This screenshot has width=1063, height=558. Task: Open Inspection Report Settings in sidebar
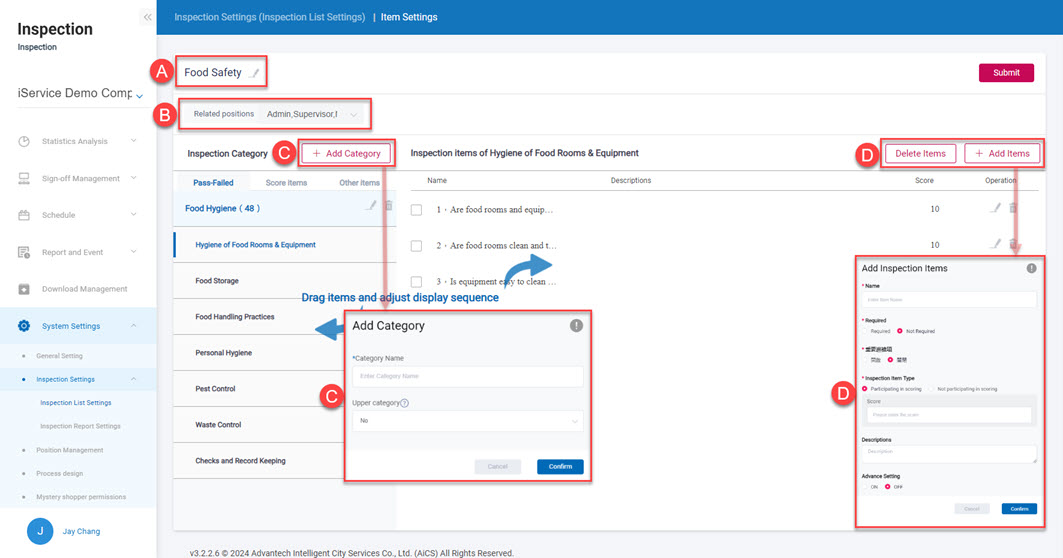pos(80,426)
